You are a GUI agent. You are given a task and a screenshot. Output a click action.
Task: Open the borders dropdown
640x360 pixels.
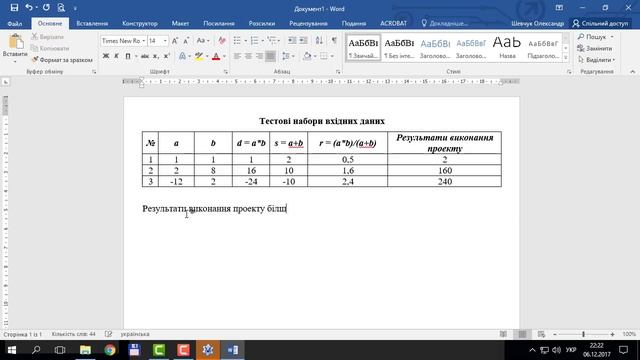pyautogui.click(x=332, y=56)
